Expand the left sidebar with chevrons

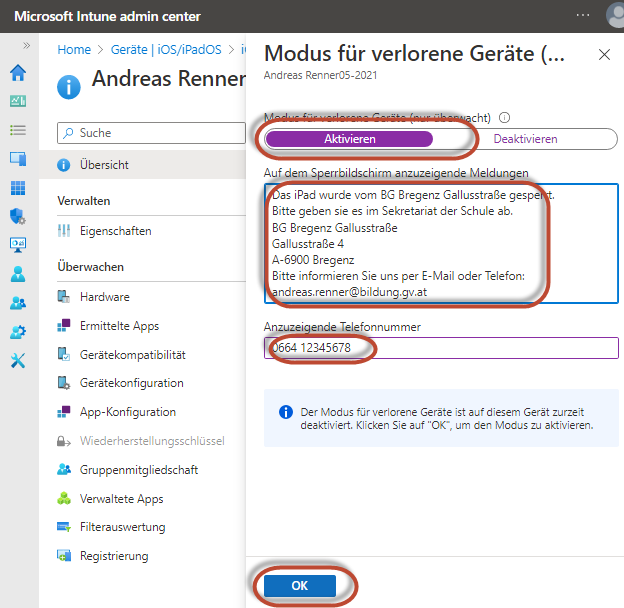(x=27, y=46)
